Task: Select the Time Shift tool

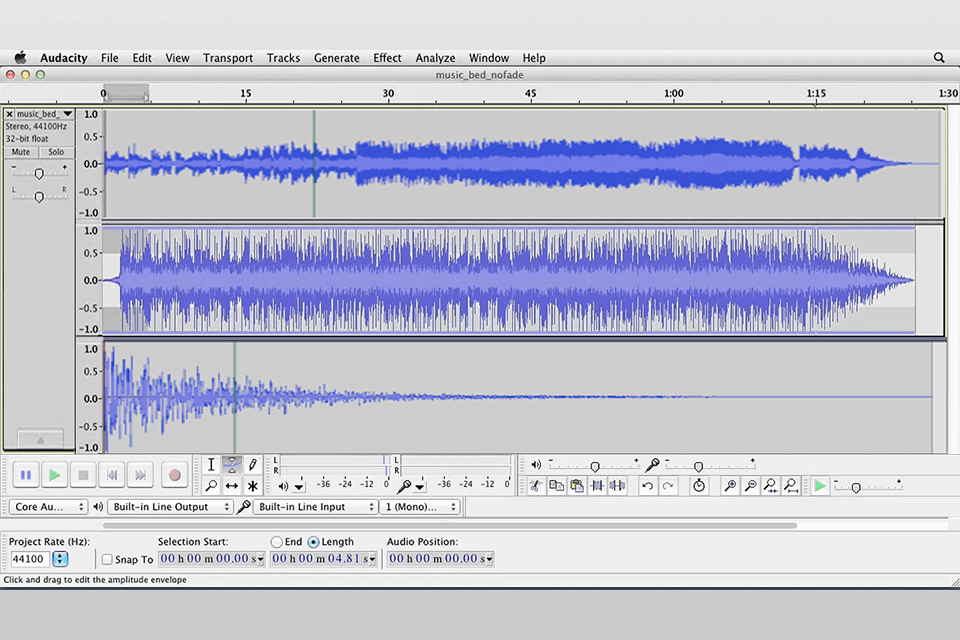Action: pyautogui.click(x=231, y=486)
